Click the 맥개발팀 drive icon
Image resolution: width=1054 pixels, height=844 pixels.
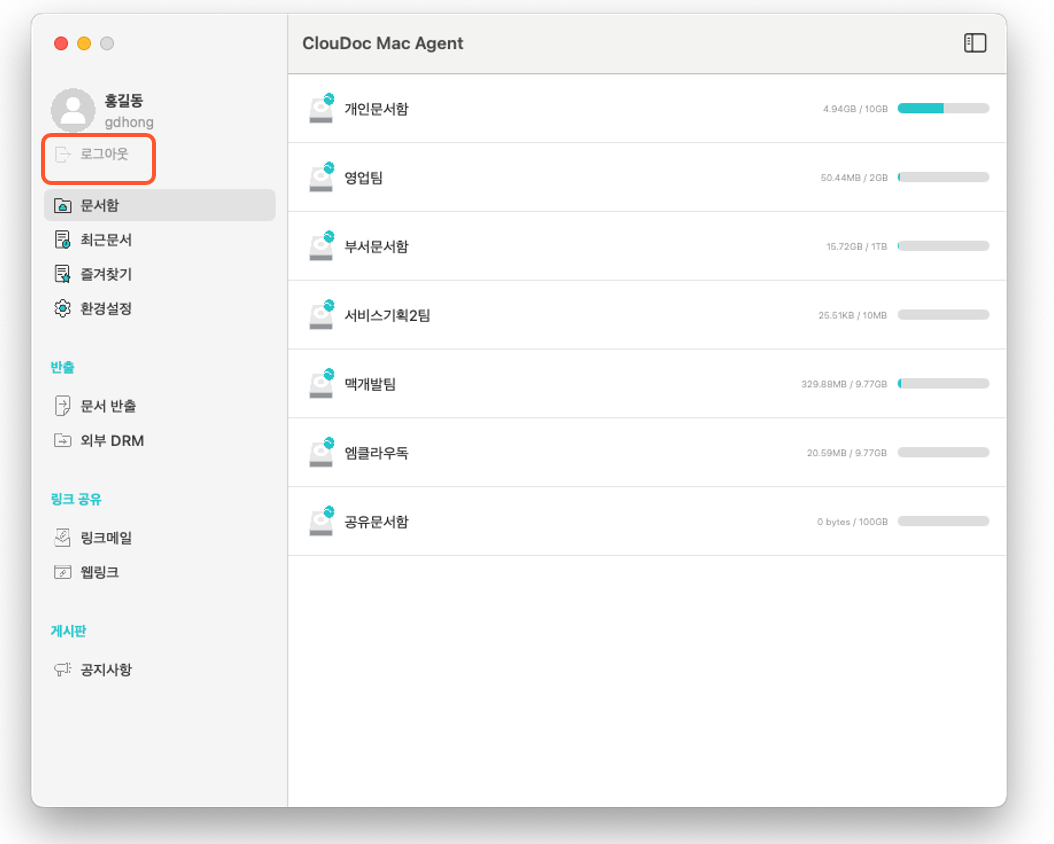click(321, 383)
